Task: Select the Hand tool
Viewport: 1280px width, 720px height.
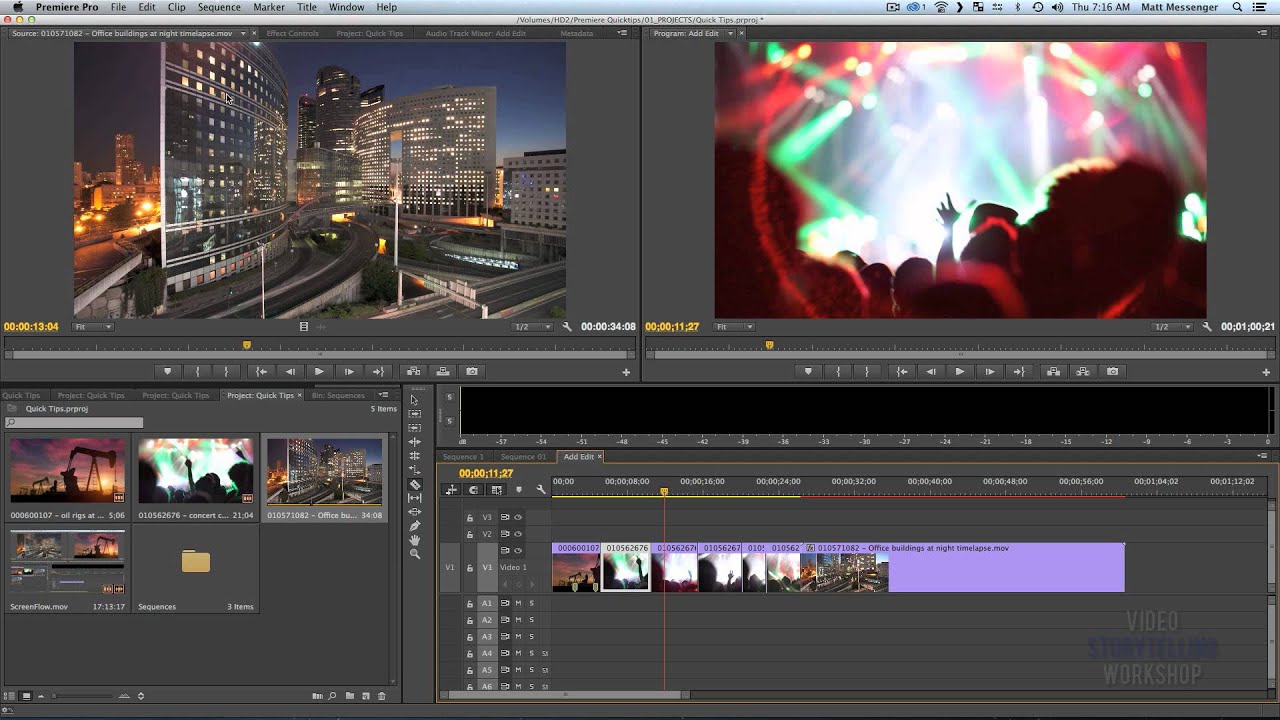Action: (x=415, y=540)
